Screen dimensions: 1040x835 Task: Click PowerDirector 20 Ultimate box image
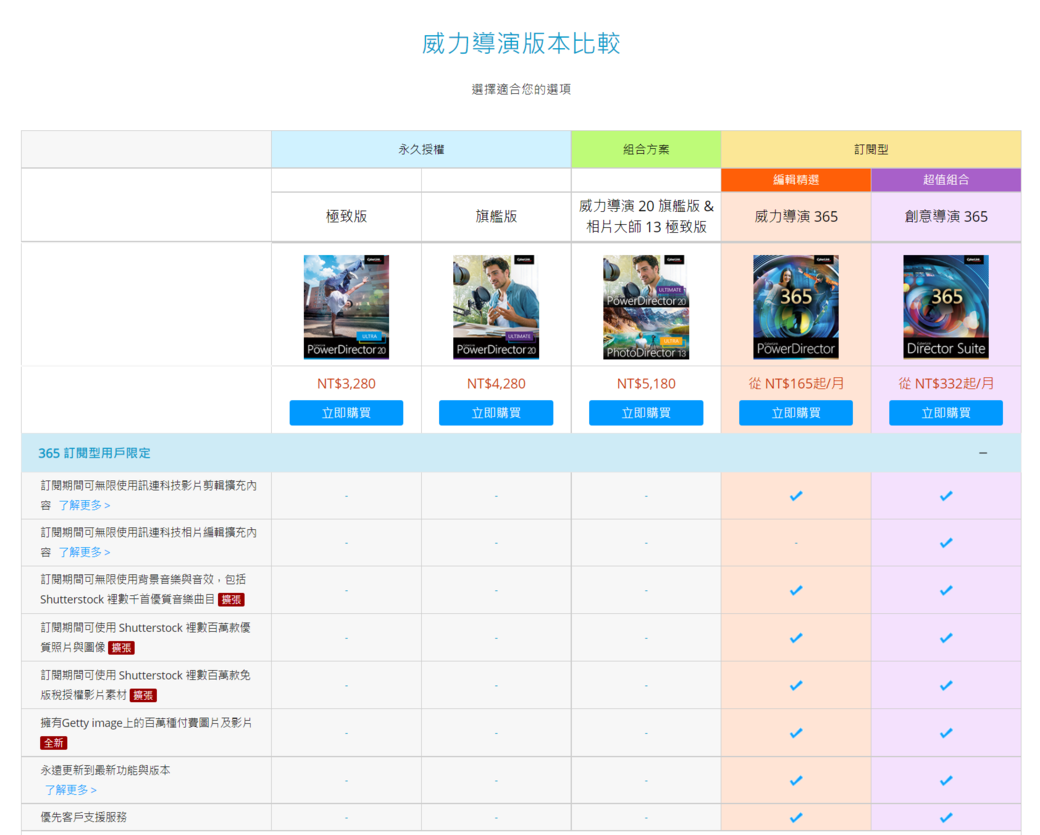point(496,307)
